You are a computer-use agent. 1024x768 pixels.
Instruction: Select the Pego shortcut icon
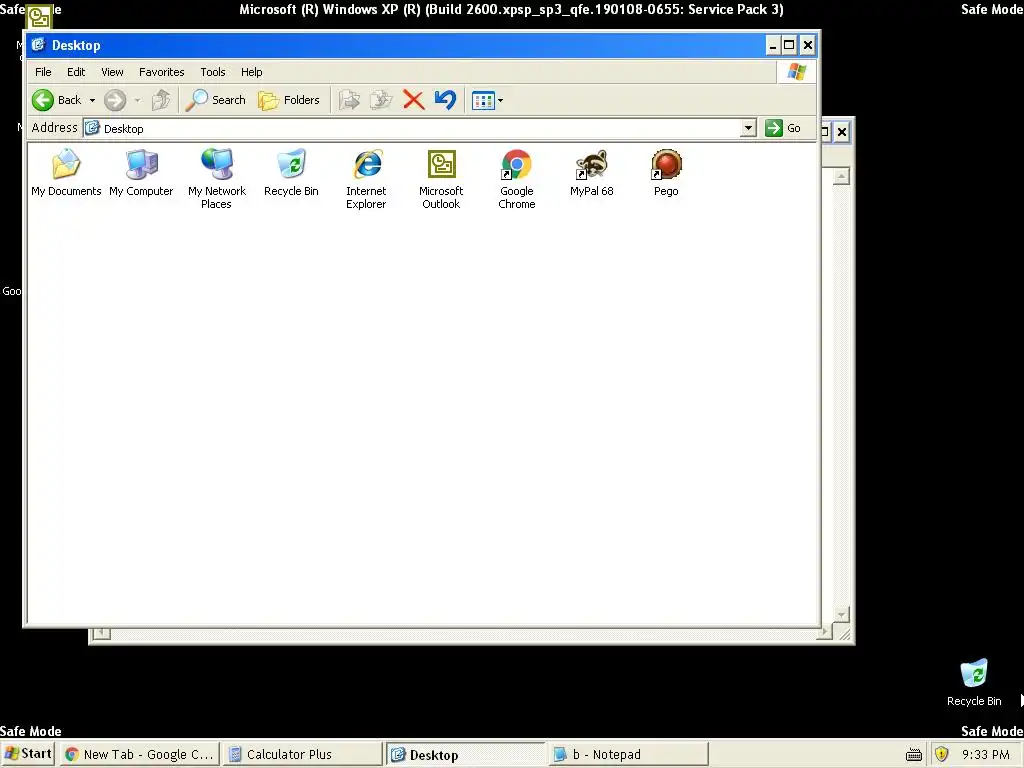click(666, 173)
